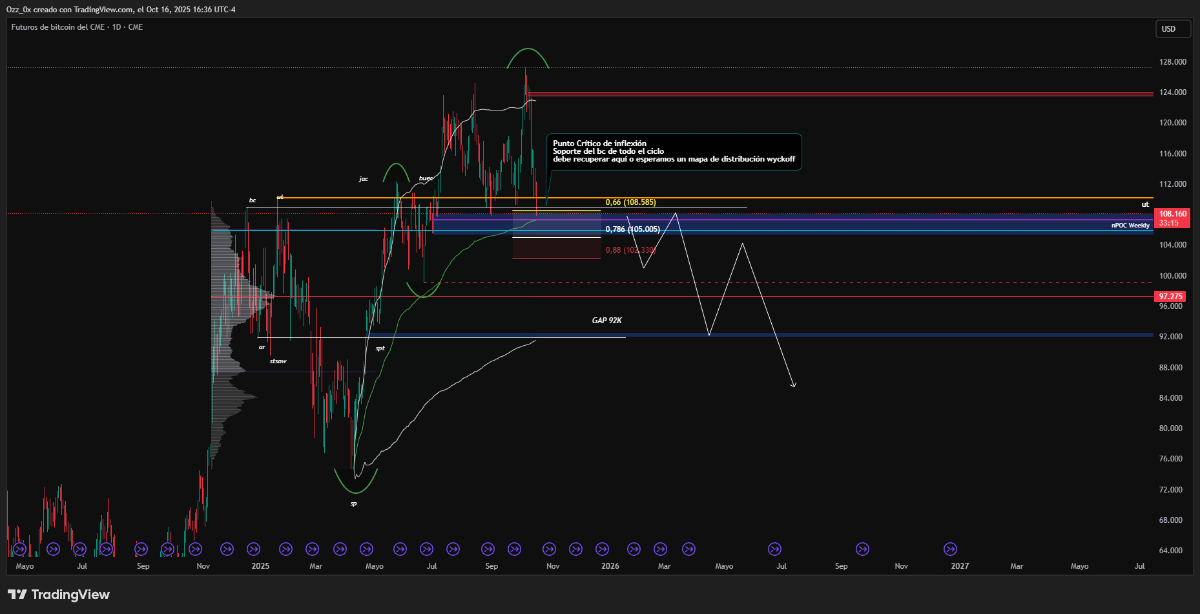
Task: Open the USD currency selector
Action: (1168, 30)
